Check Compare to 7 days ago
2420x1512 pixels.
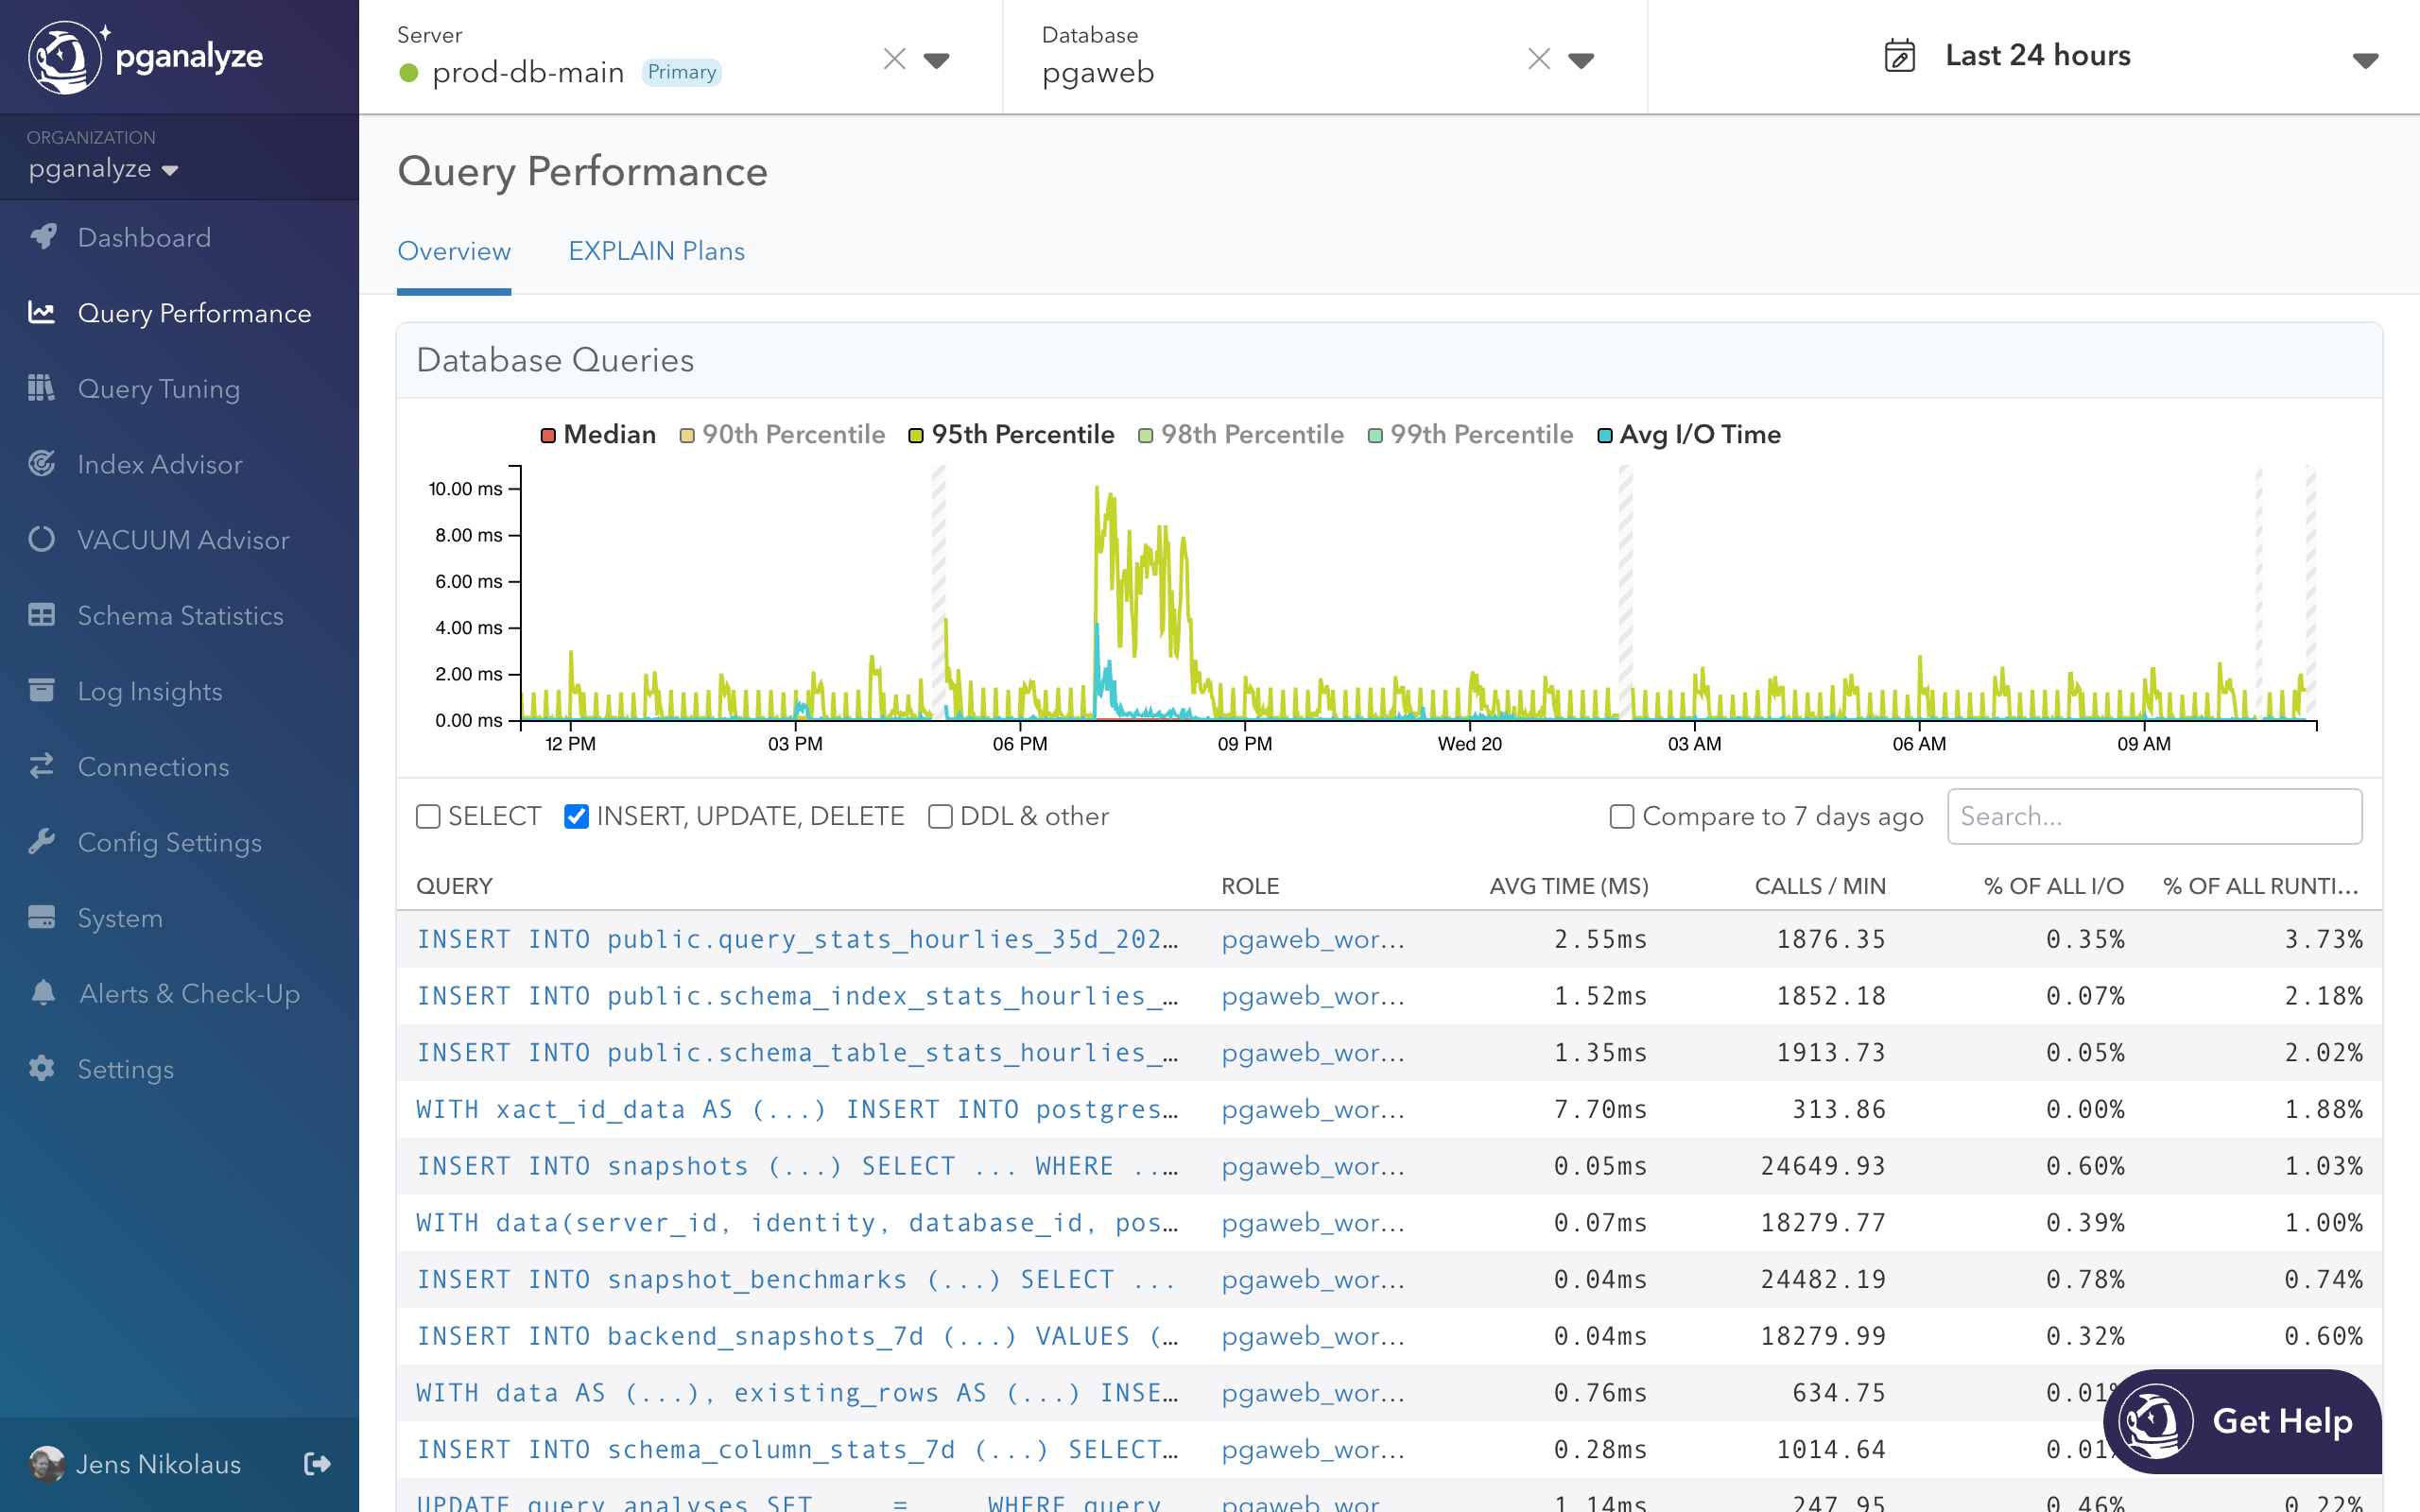1621,817
